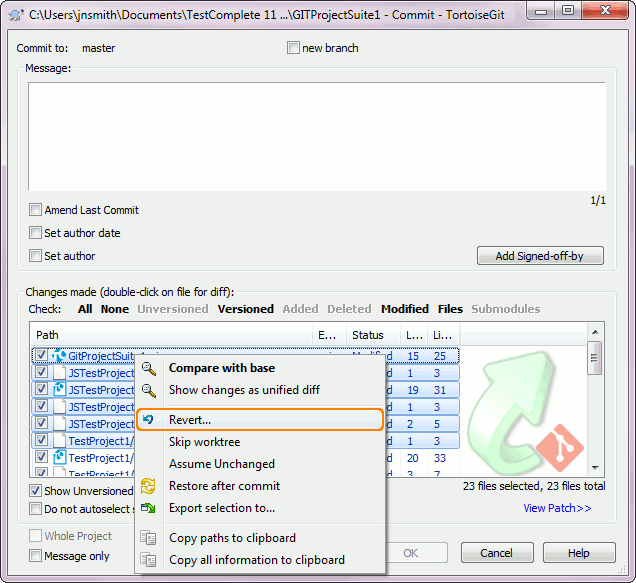Select Restore after commit

[x=260, y=486]
